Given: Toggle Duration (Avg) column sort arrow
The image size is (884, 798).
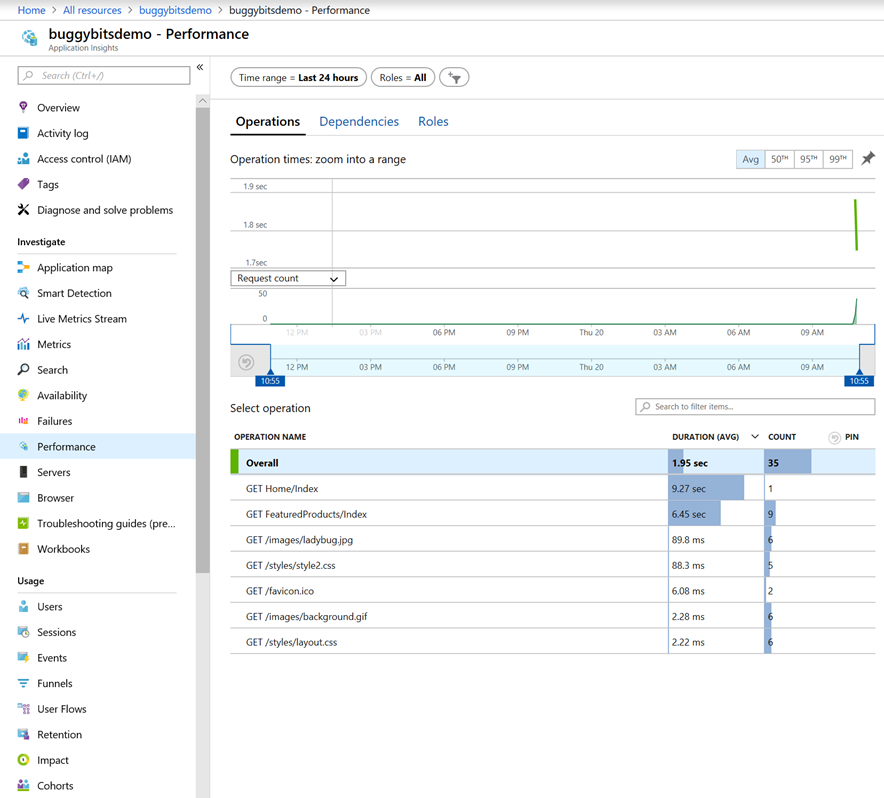Looking at the screenshot, I should (x=755, y=437).
